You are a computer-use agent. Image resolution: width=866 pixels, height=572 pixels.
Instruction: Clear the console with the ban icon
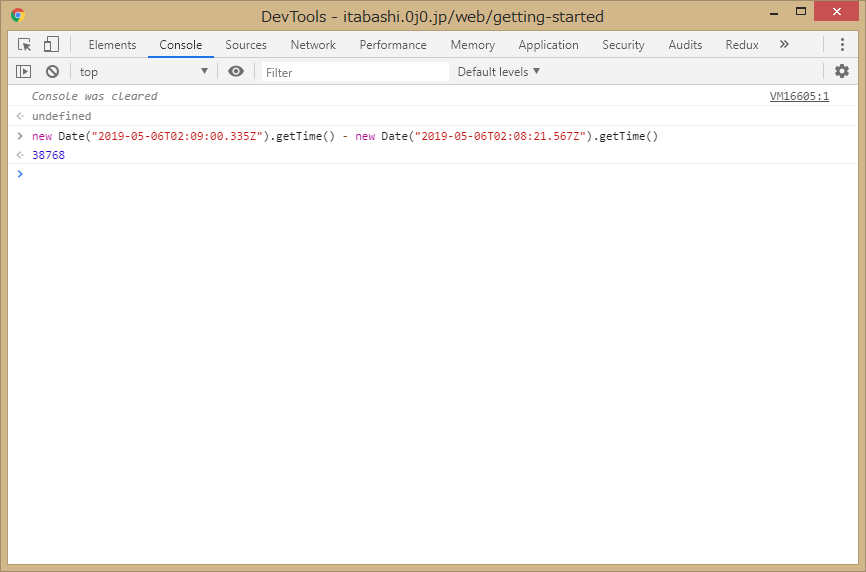click(52, 71)
